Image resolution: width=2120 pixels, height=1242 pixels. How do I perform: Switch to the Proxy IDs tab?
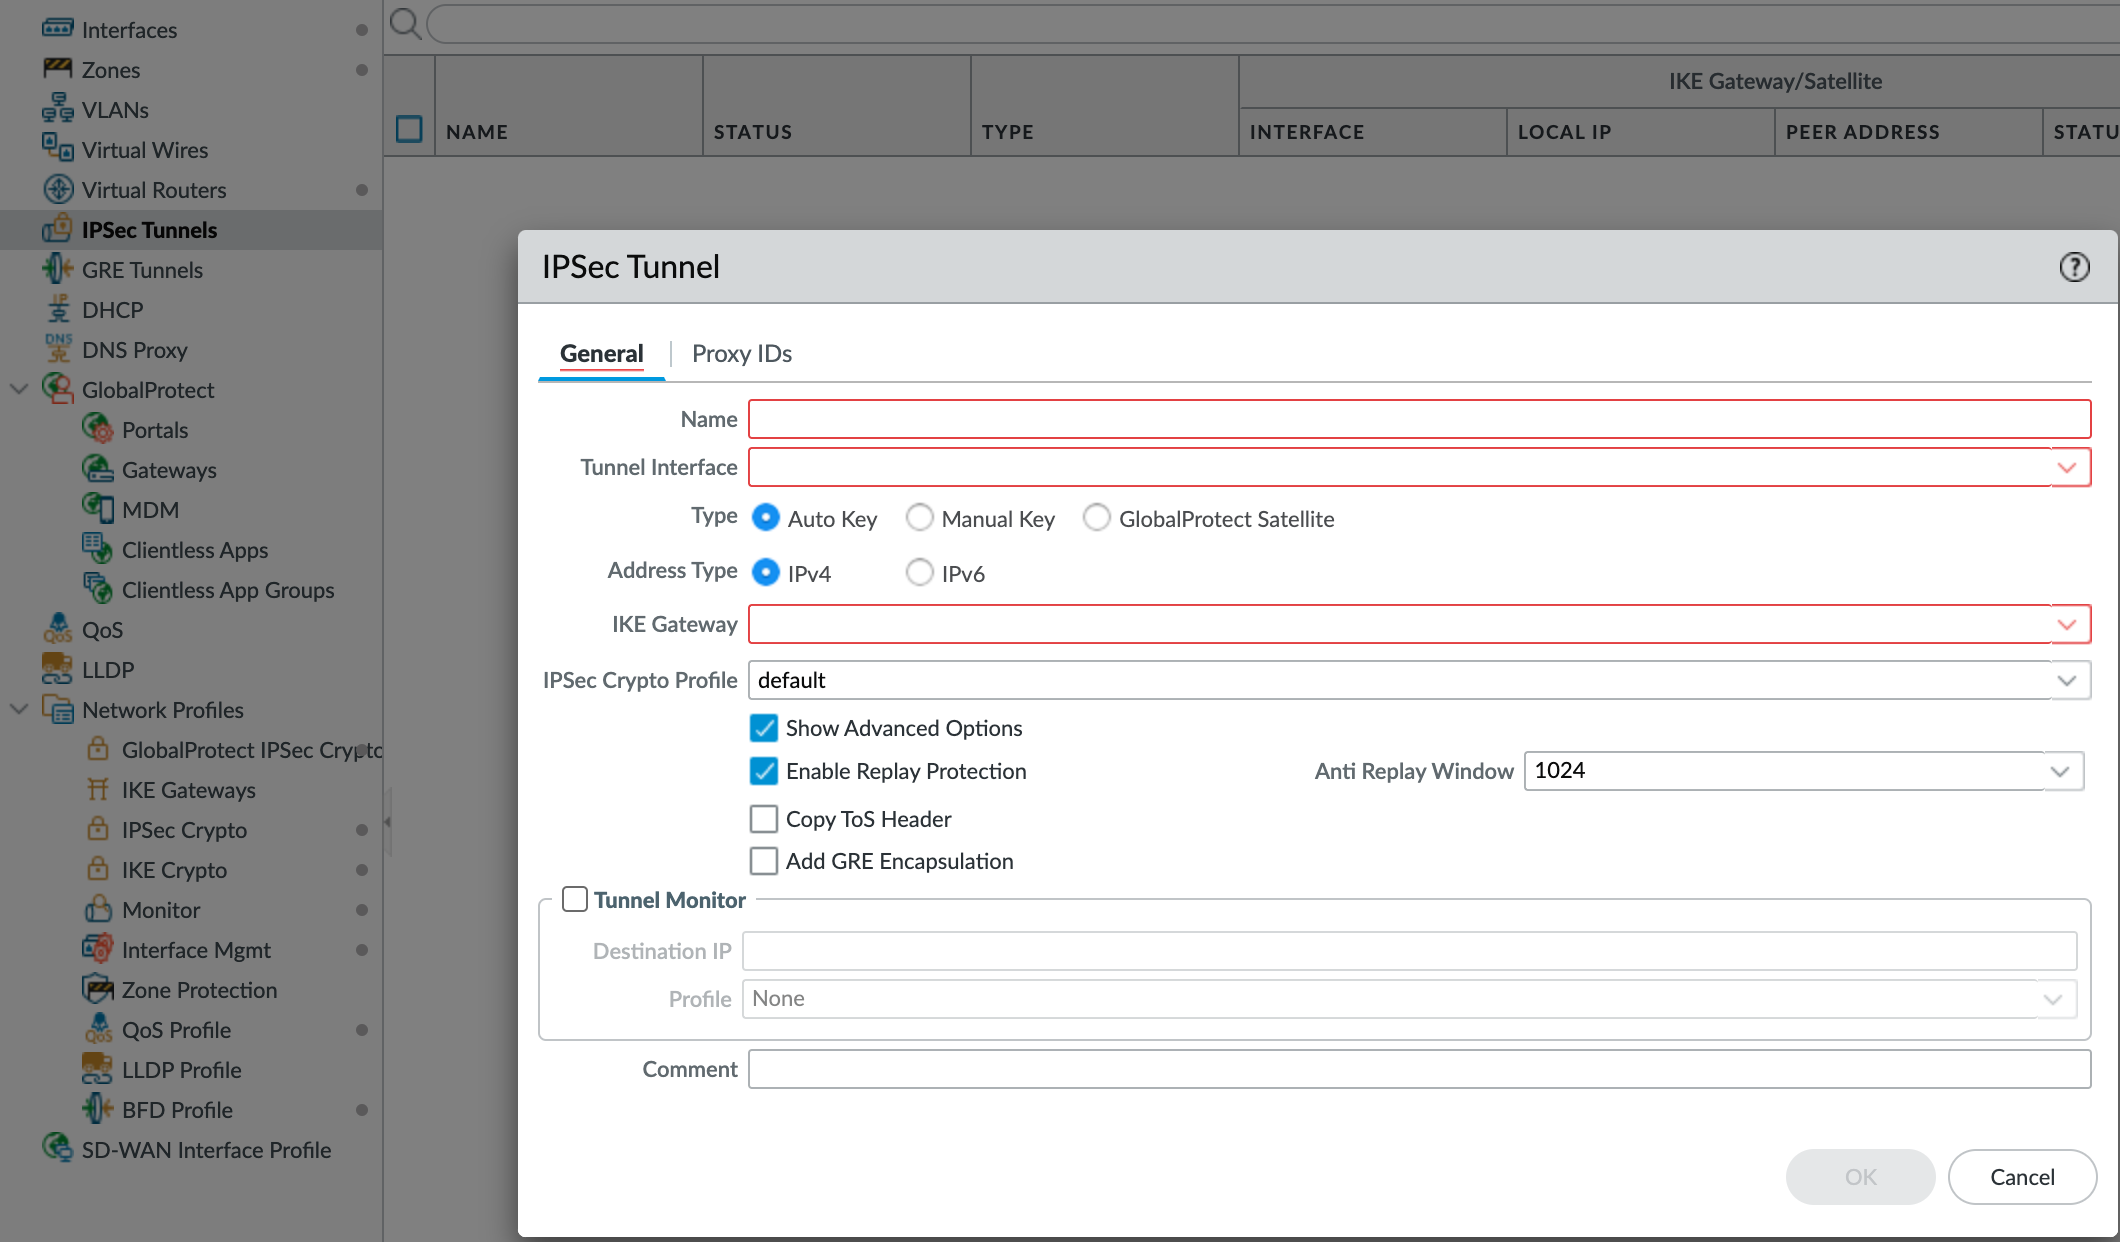point(741,353)
